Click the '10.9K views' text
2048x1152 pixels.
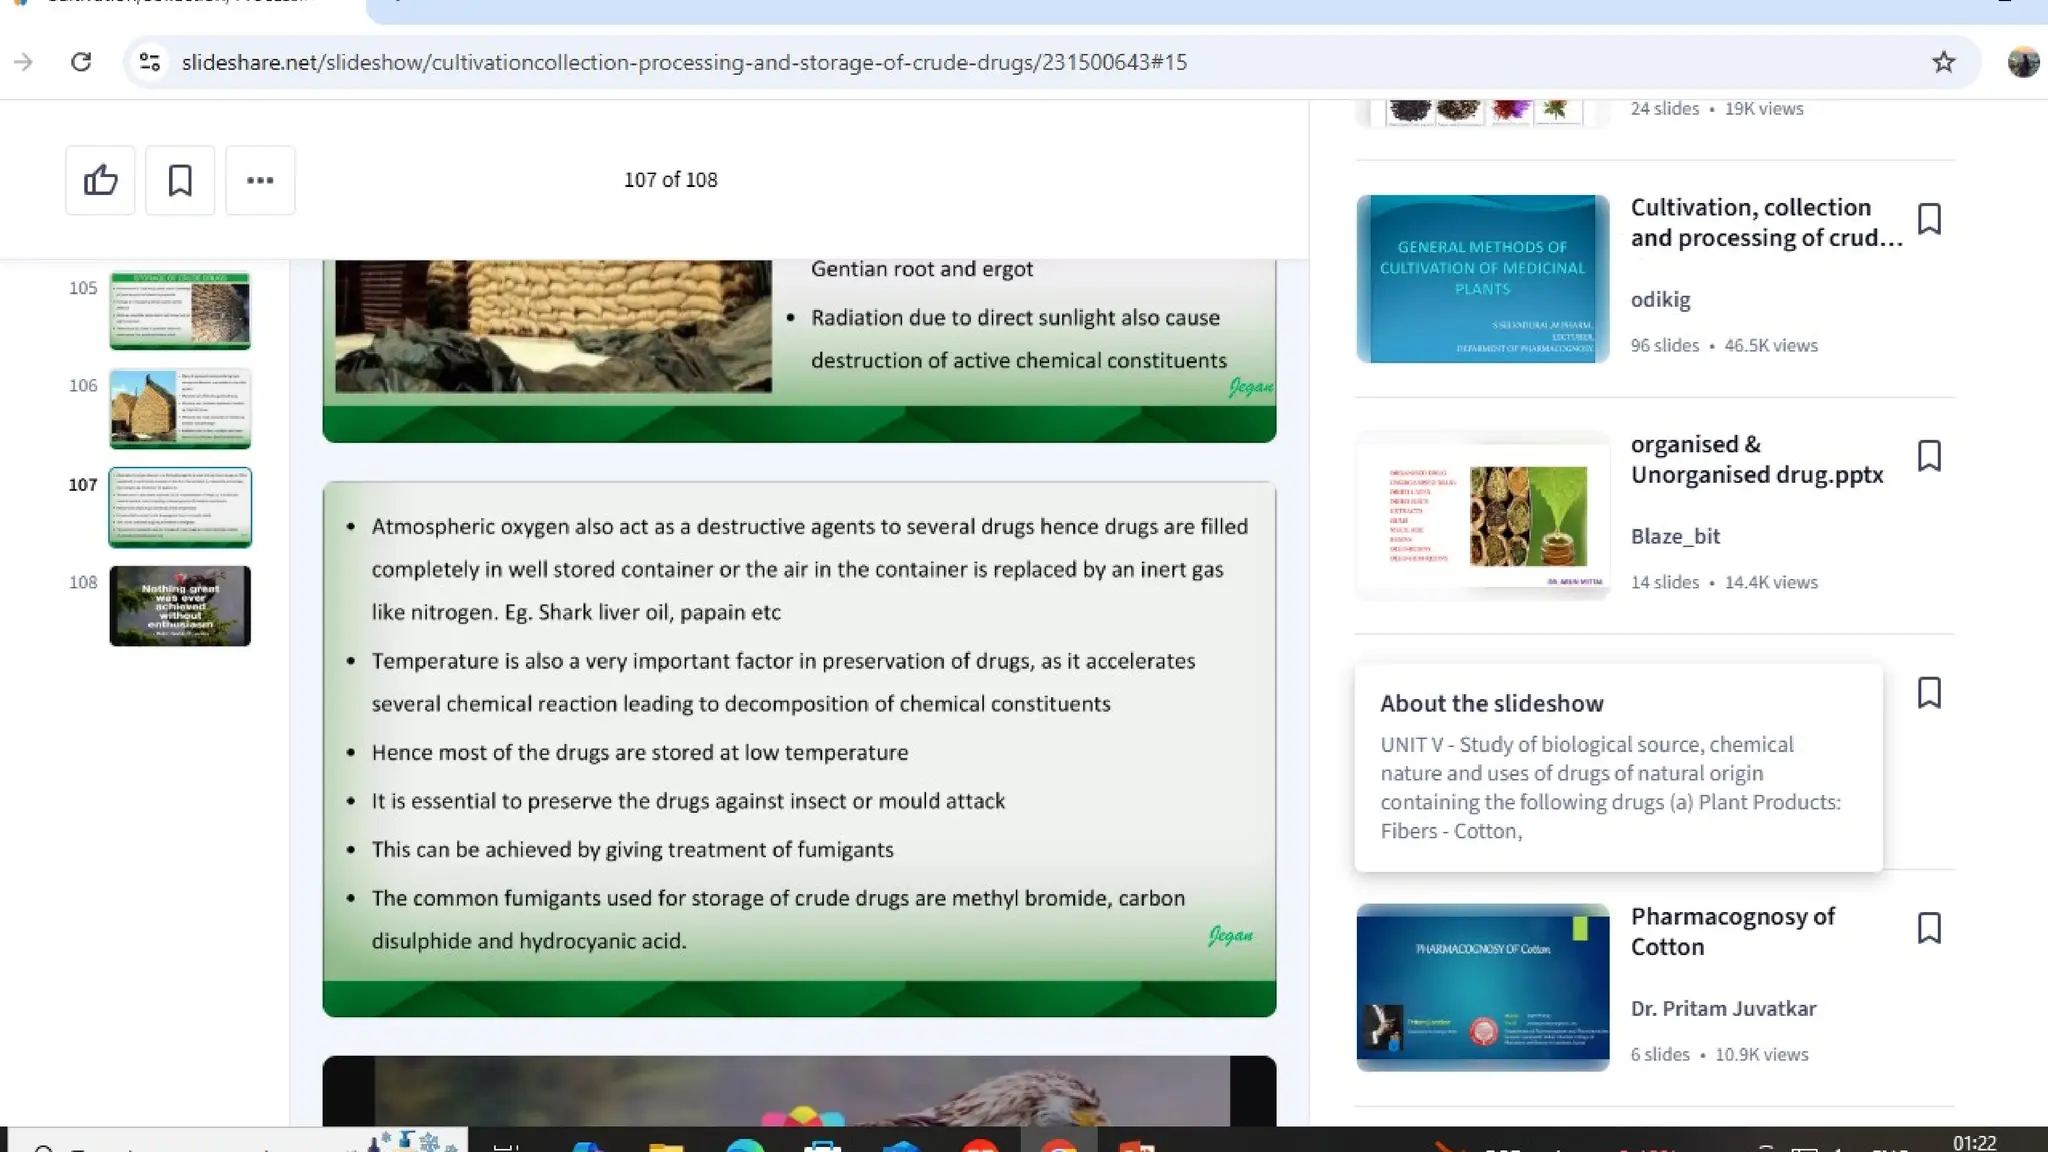(x=1761, y=1054)
